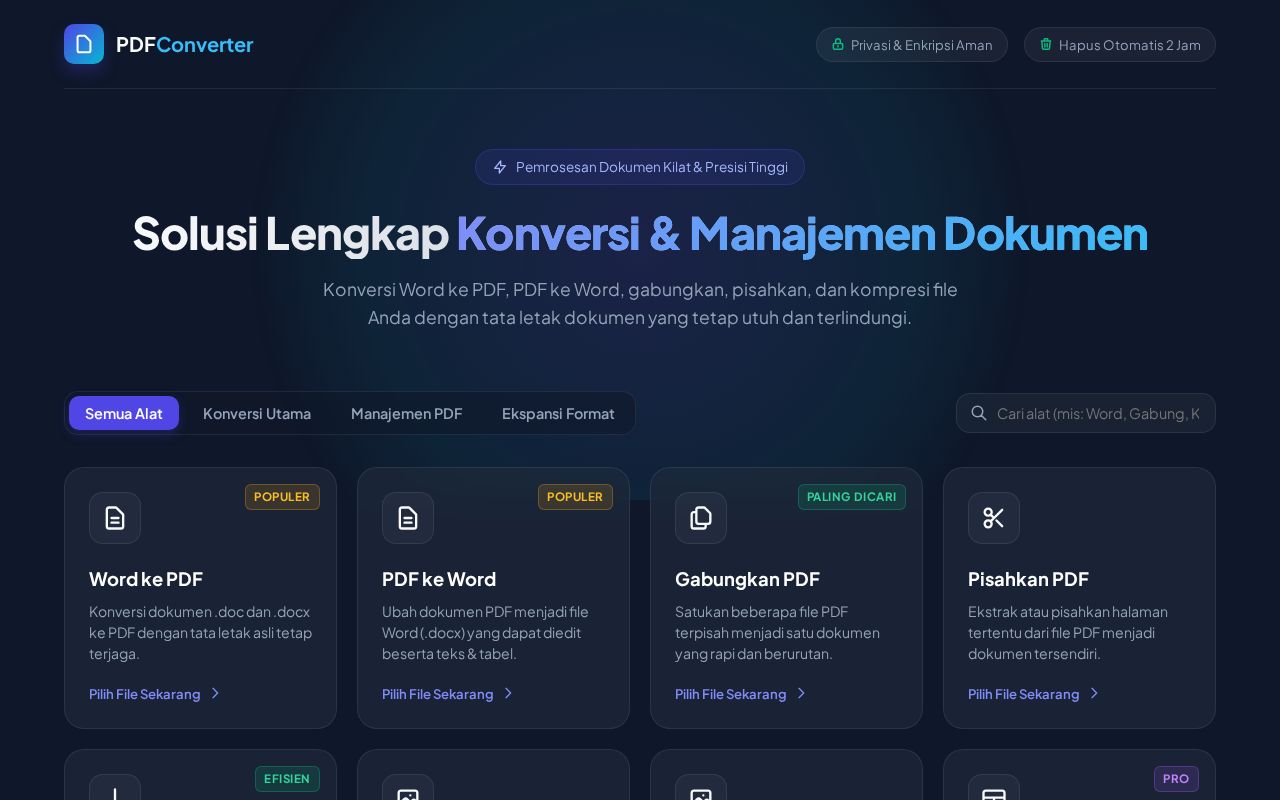Click the PDFConverter brand name
Image resolution: width=1280 pixels, height=800 pixels.
click(x=185, y=44)
